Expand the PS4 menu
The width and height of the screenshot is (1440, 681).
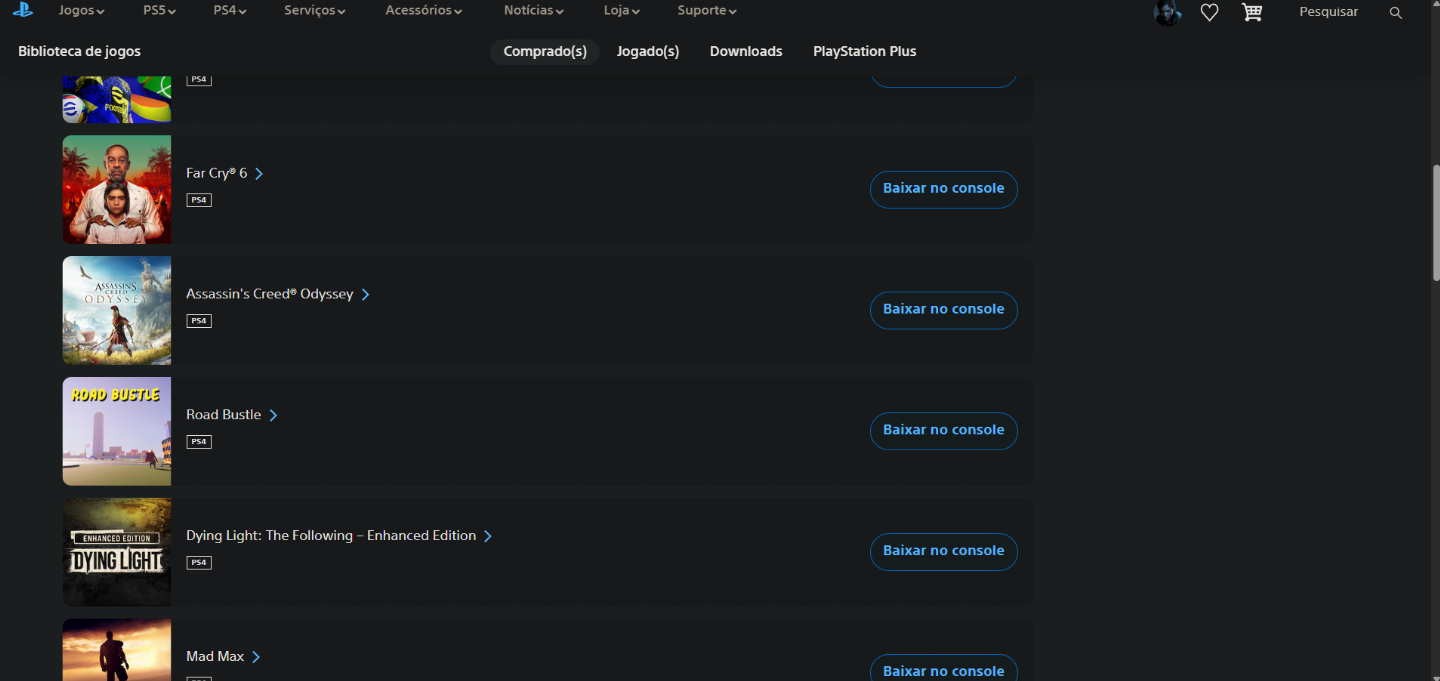point(230,11)
